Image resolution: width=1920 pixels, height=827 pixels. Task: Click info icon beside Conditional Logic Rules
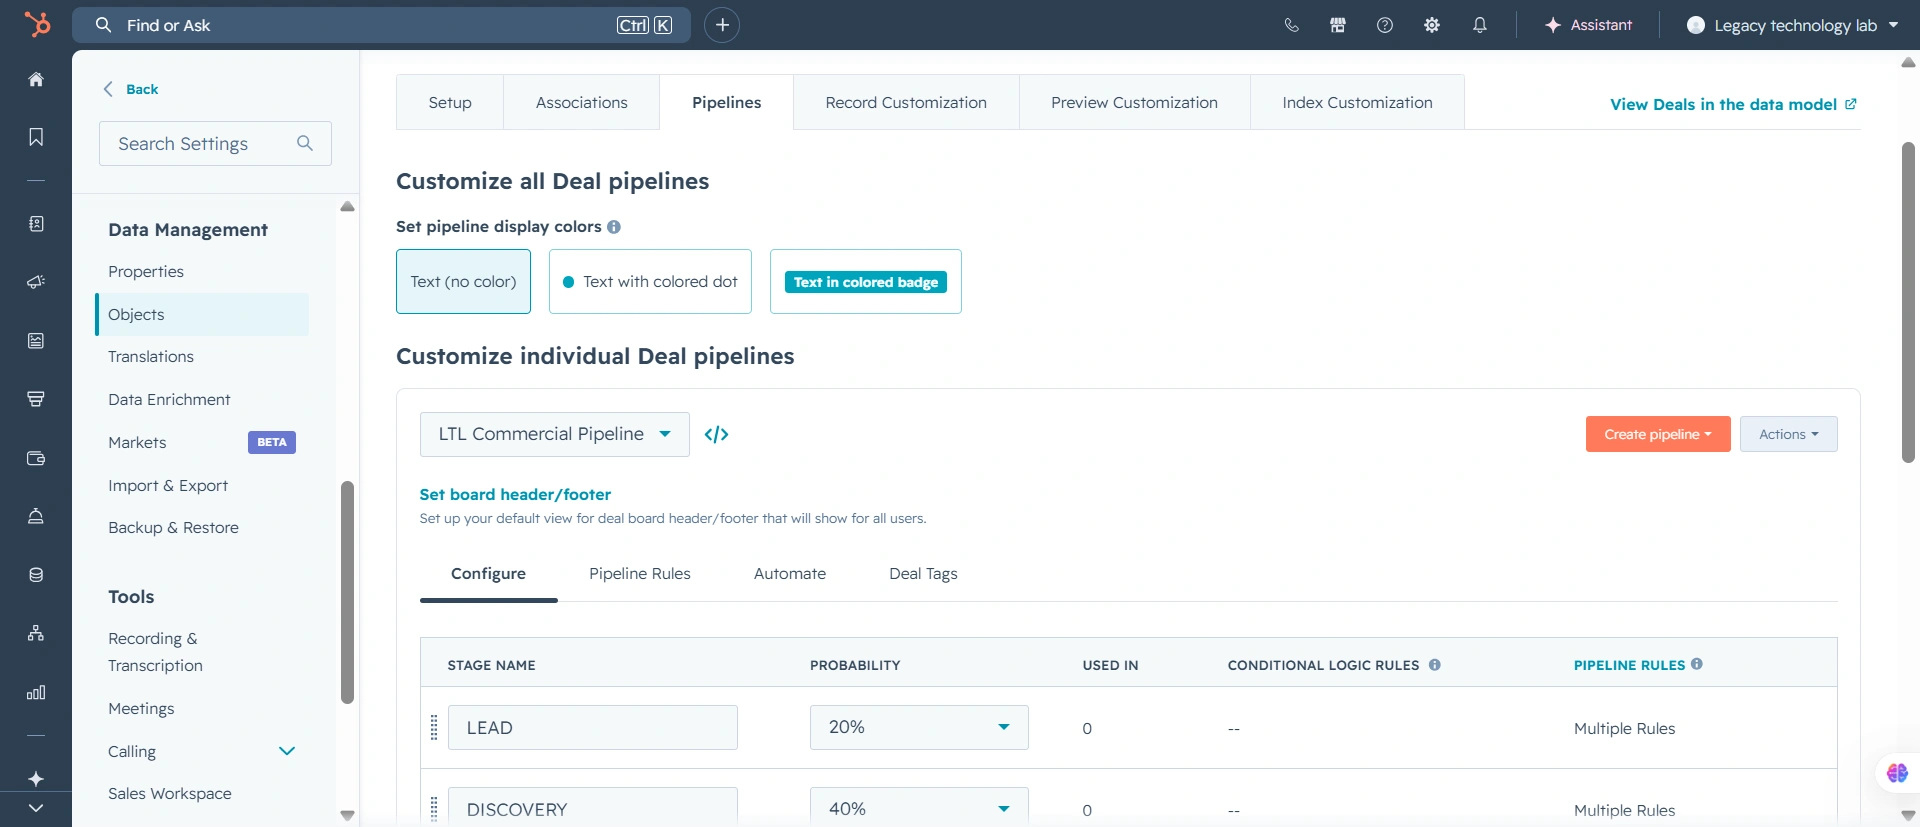point(1435,664)
